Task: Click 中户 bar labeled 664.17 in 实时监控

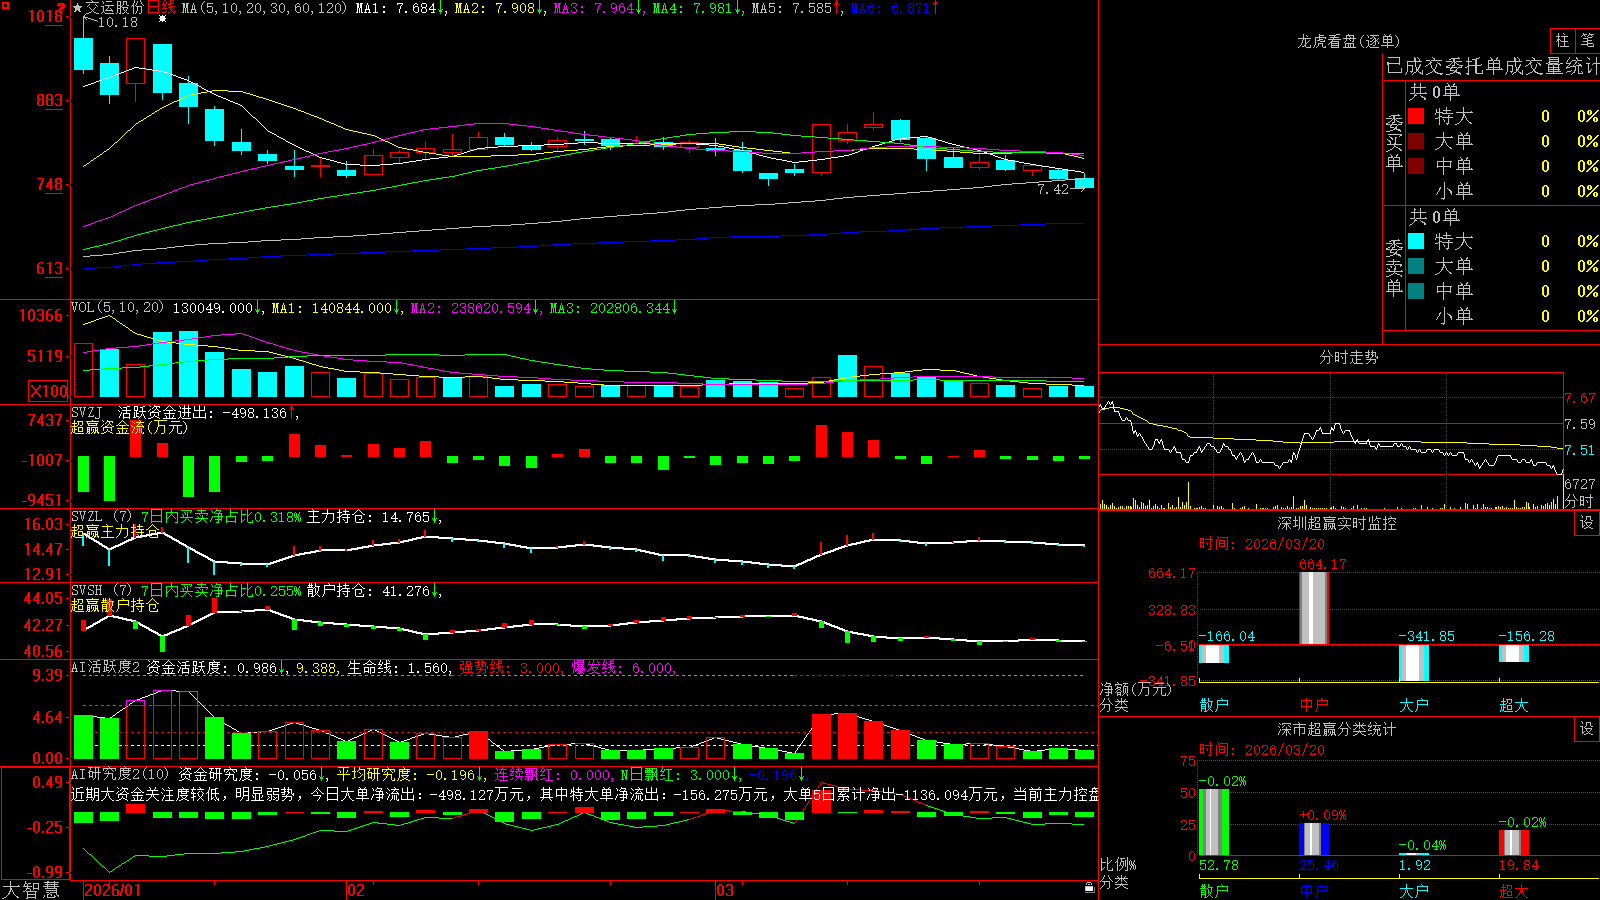Action: (1314, 608)
